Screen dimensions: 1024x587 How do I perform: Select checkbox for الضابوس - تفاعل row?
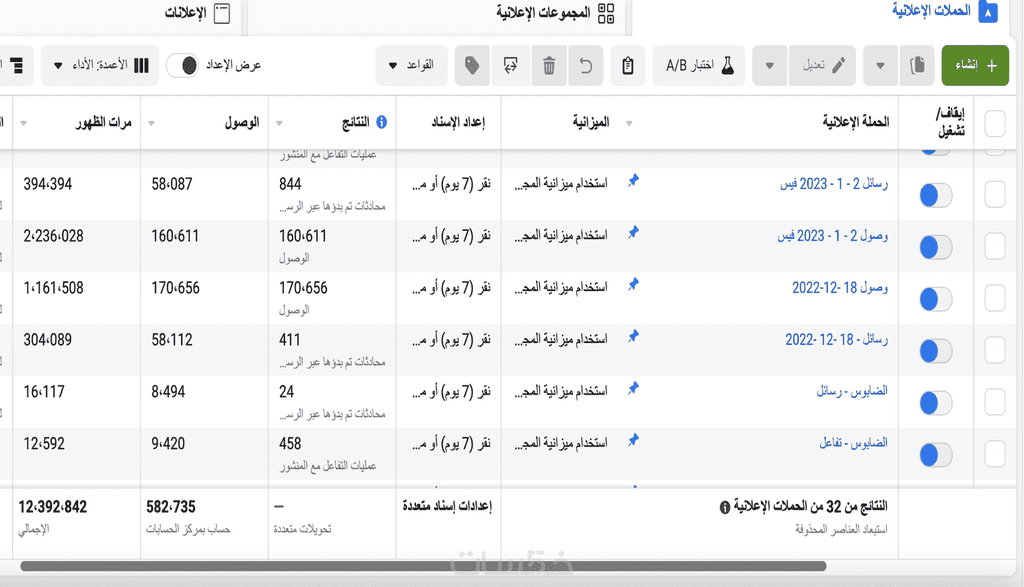(x=995, y=454)
